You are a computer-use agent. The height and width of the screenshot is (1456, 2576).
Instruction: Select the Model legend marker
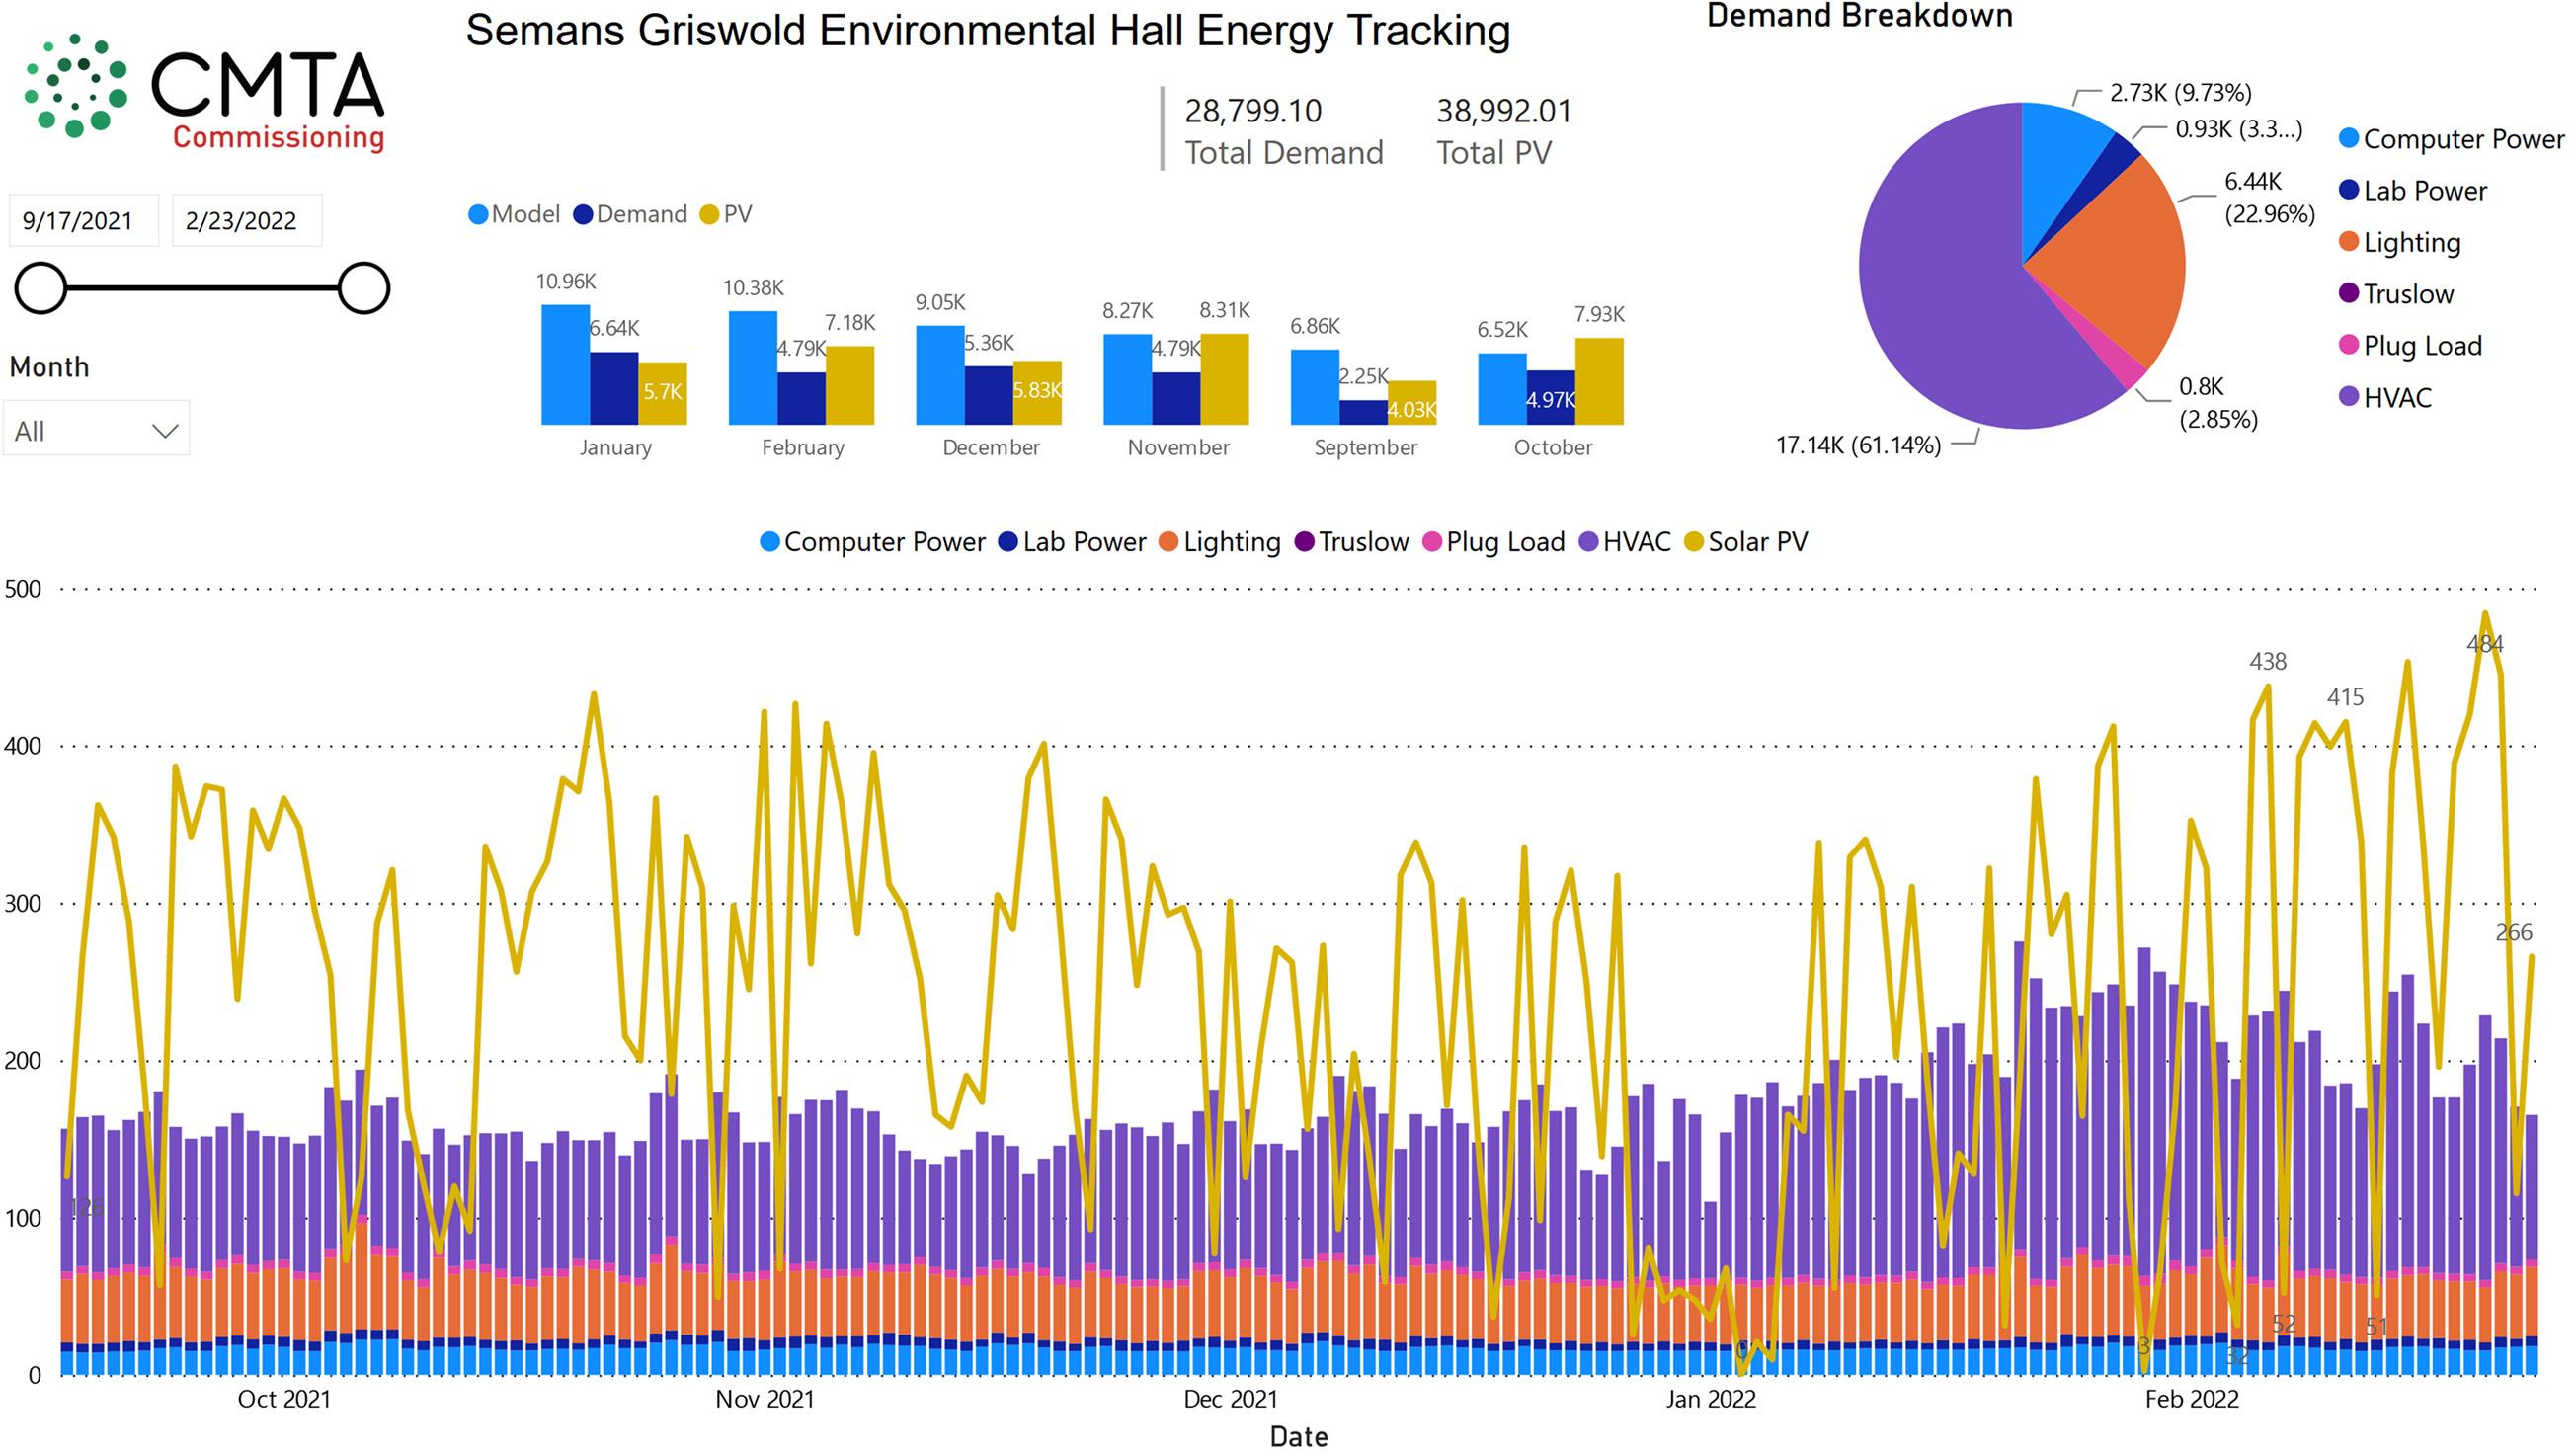point(478,215)
